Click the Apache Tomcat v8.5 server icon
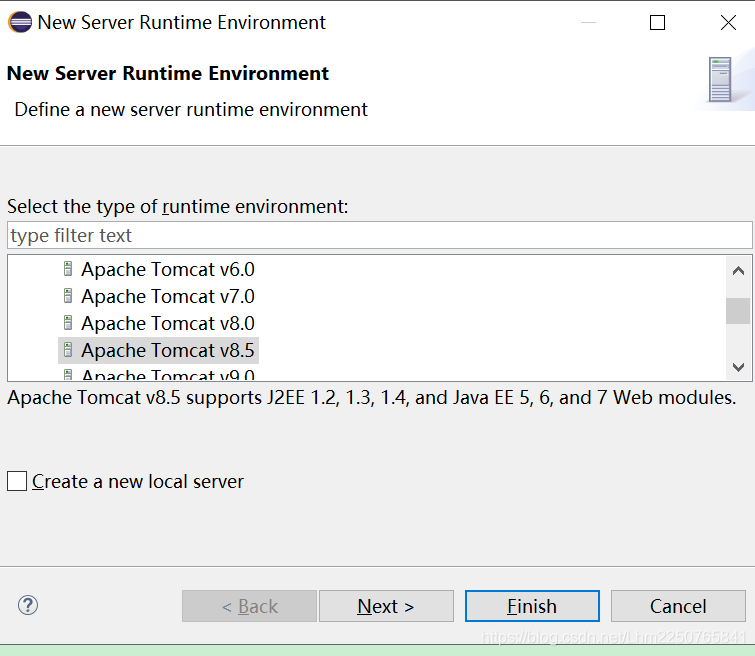This screenshot has height=656, width=755. (x=68, y=350)
